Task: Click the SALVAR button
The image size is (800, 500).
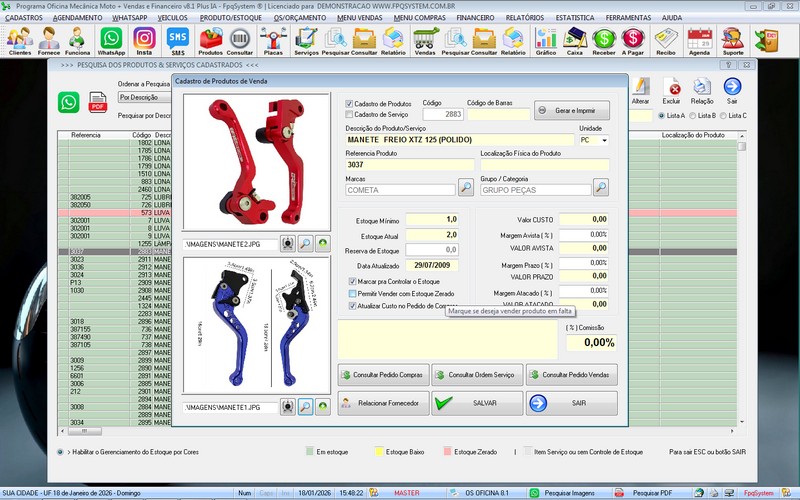Action: [477, 403]
